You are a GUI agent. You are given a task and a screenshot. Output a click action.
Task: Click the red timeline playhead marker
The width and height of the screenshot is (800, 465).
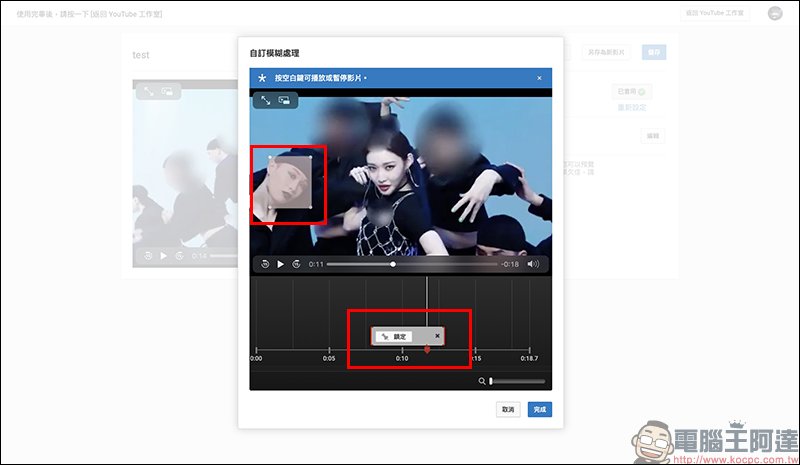coord(427,349)
